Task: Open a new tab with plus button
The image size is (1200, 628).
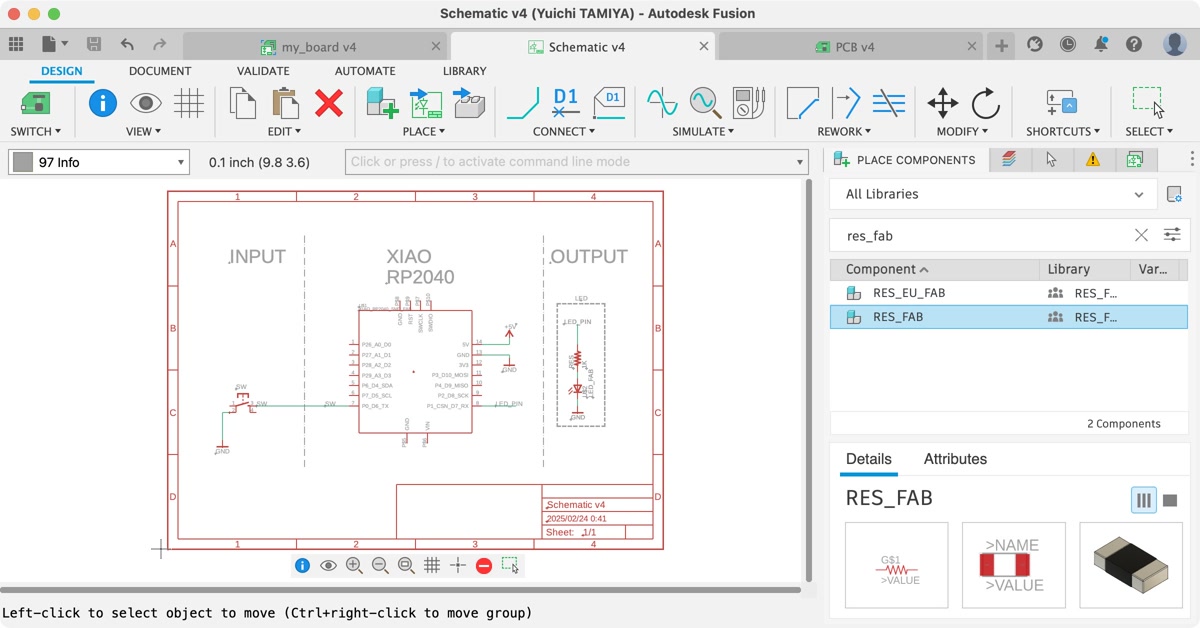Action: point(1001,46)
